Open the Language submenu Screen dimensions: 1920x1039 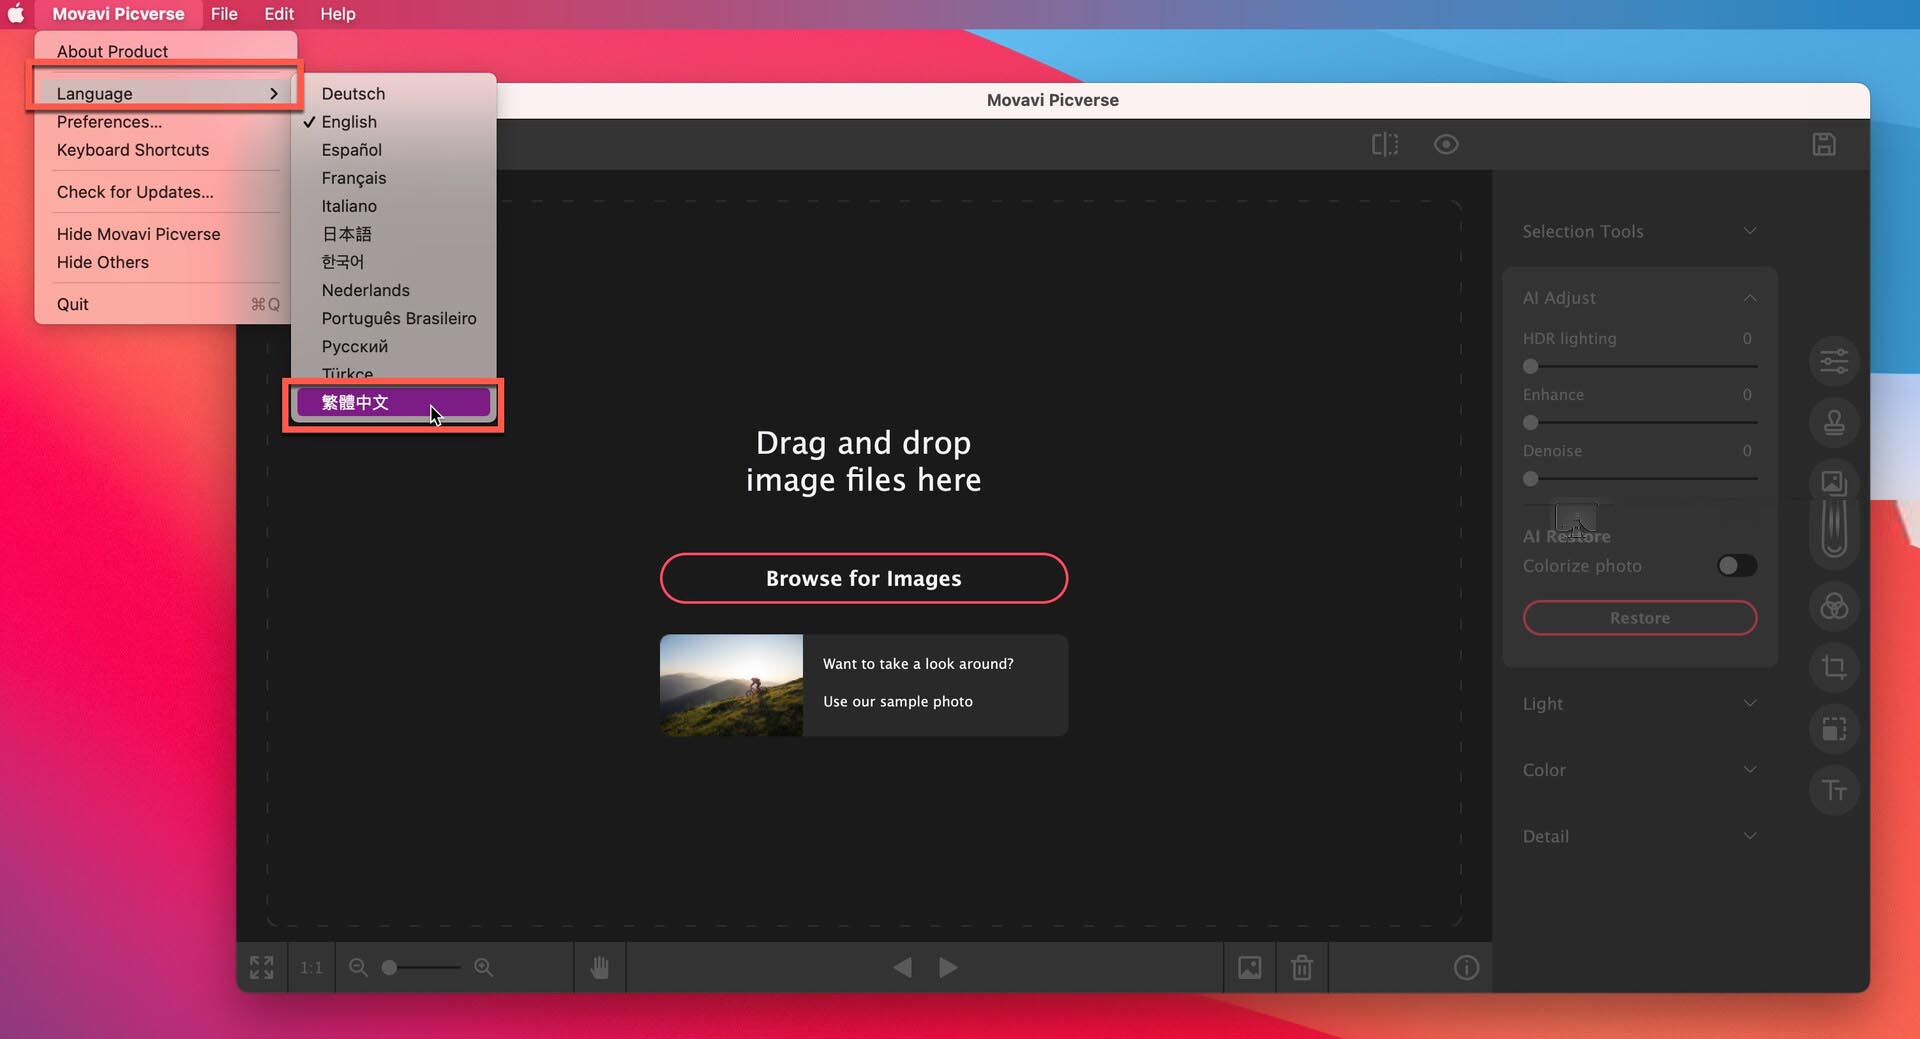(166, 93)
